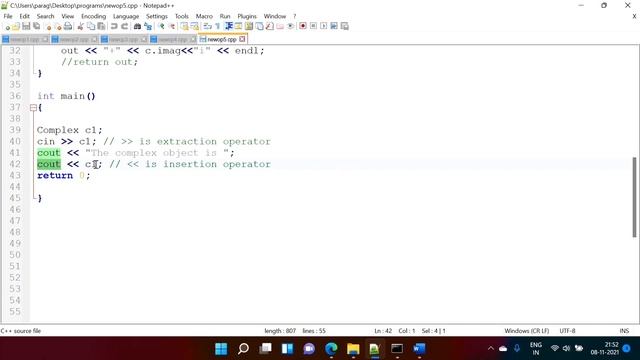Click the Save All toolbar icon
640x360 pixels.
(x=36, y=26)
